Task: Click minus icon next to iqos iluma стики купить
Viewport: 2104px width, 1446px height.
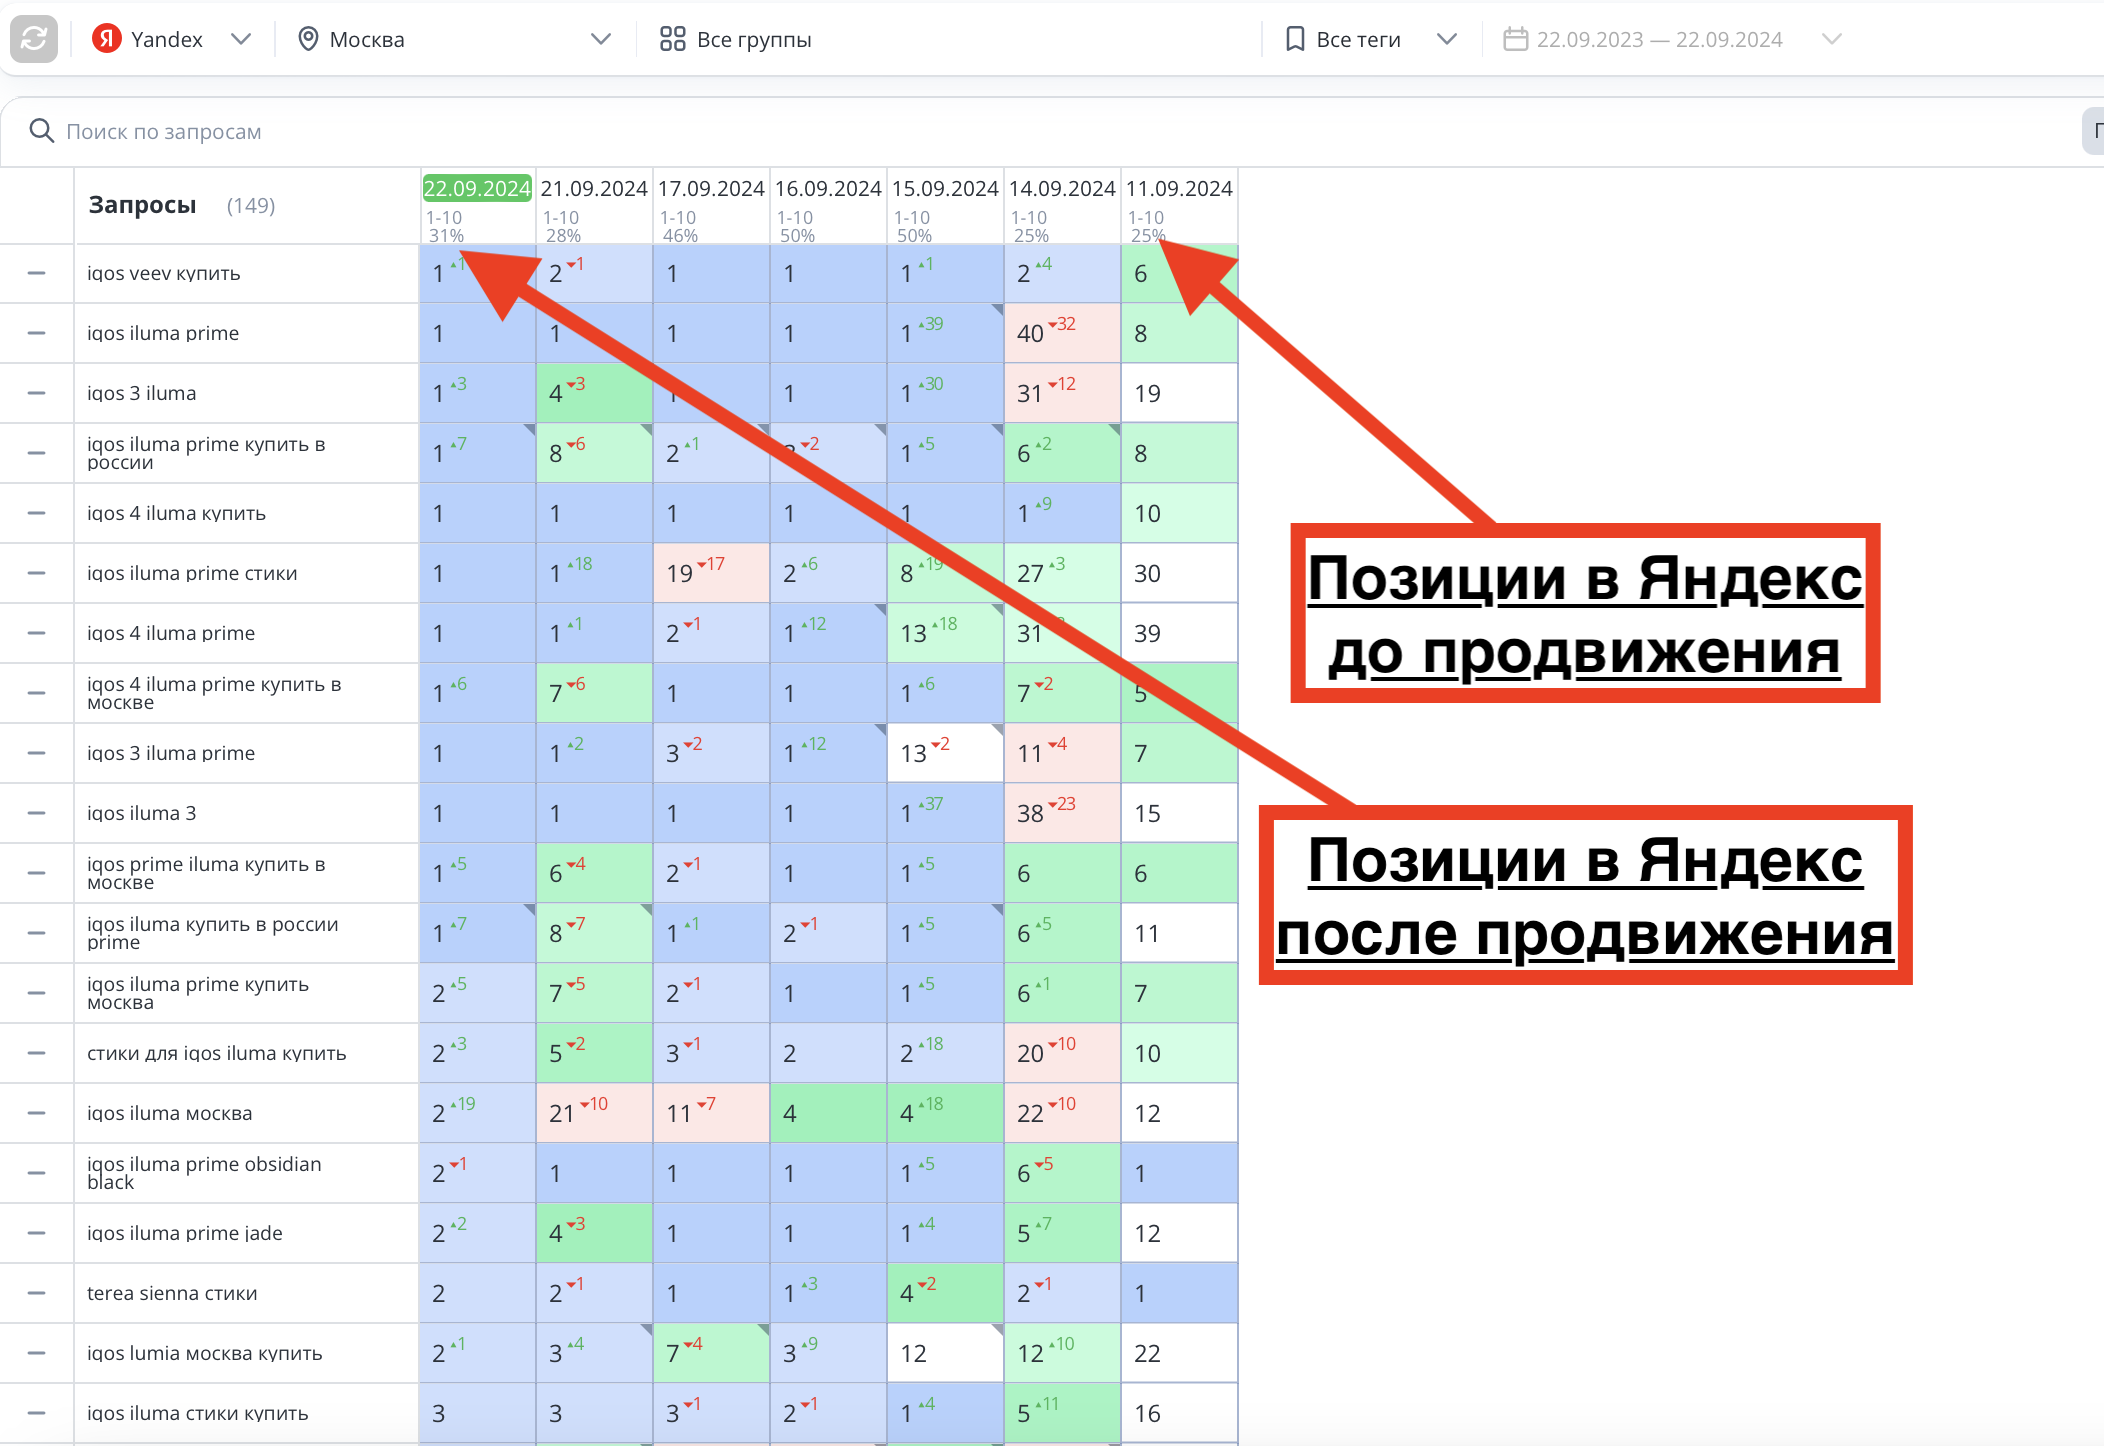Action: pyautogui.click(x=36, y=1413)
